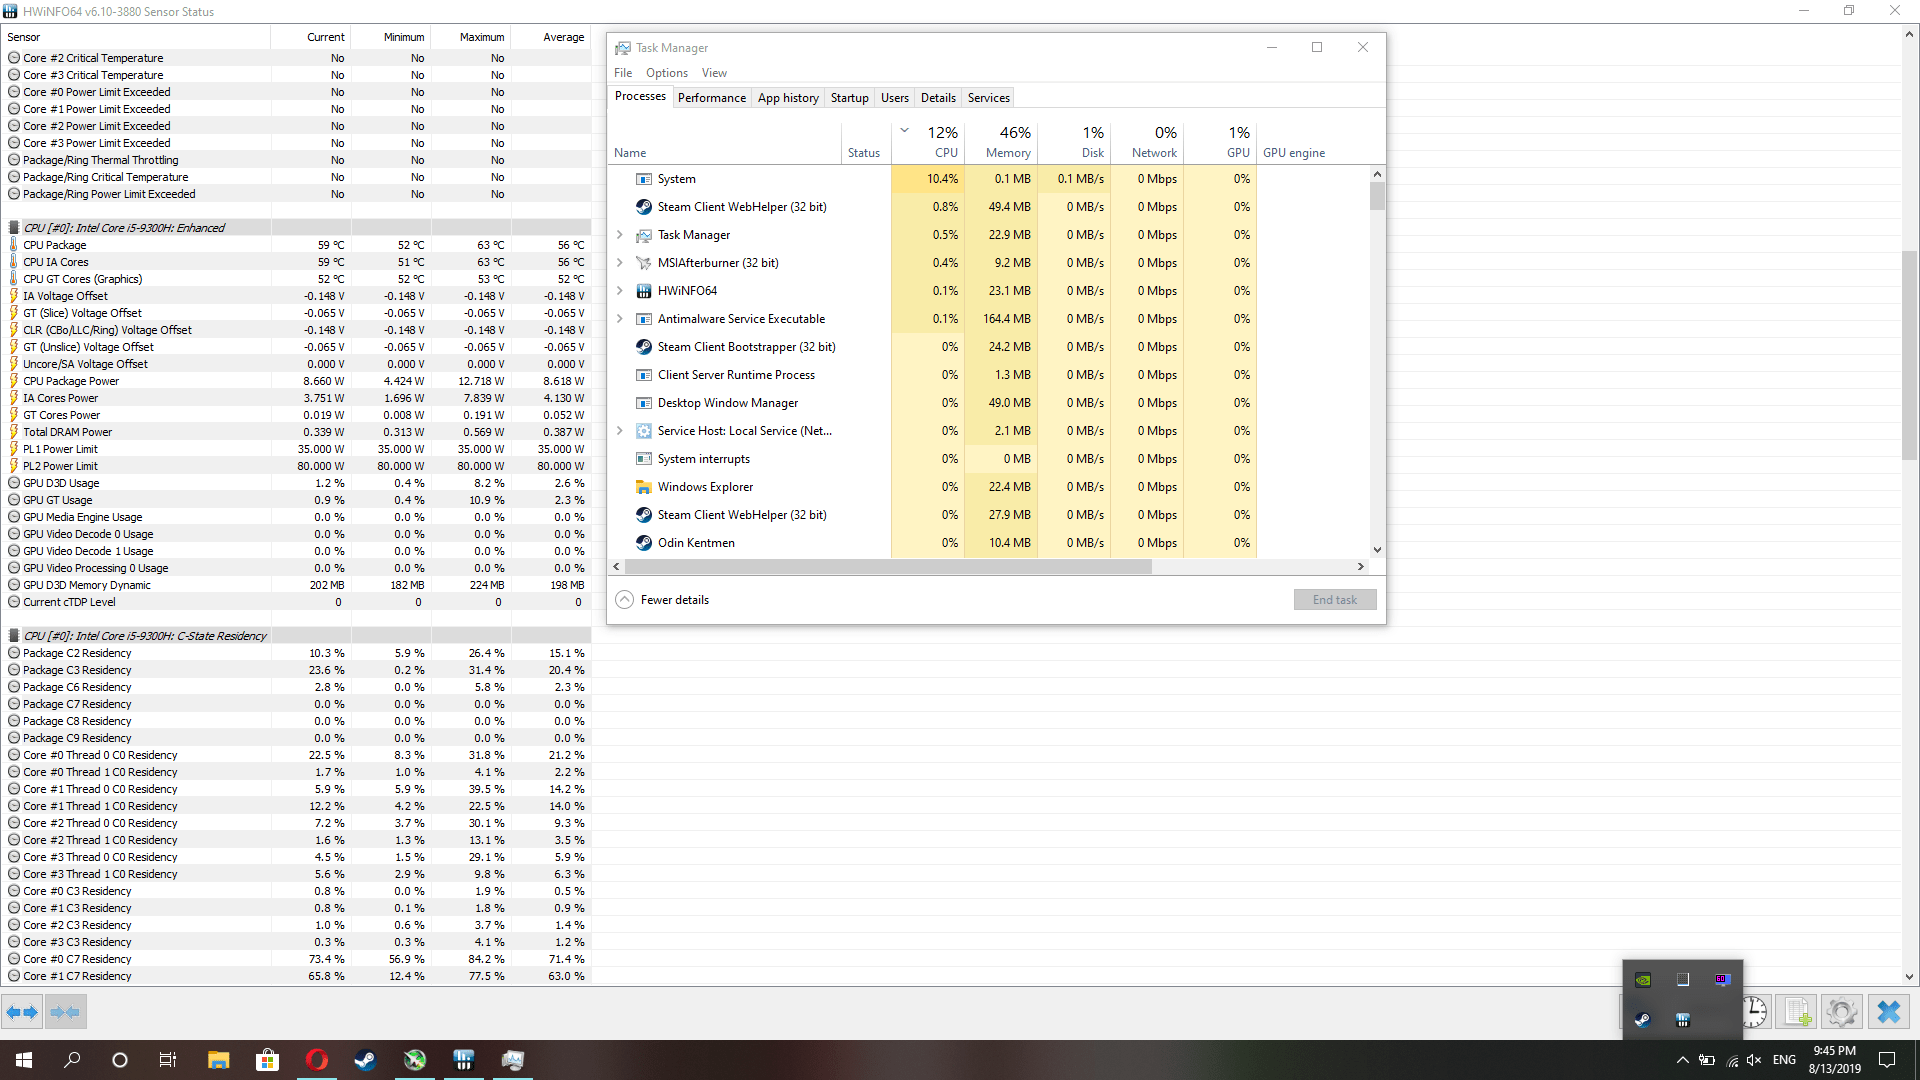
Task: Open HWiNFO settings gear icon
Action: (1841, 1012)
